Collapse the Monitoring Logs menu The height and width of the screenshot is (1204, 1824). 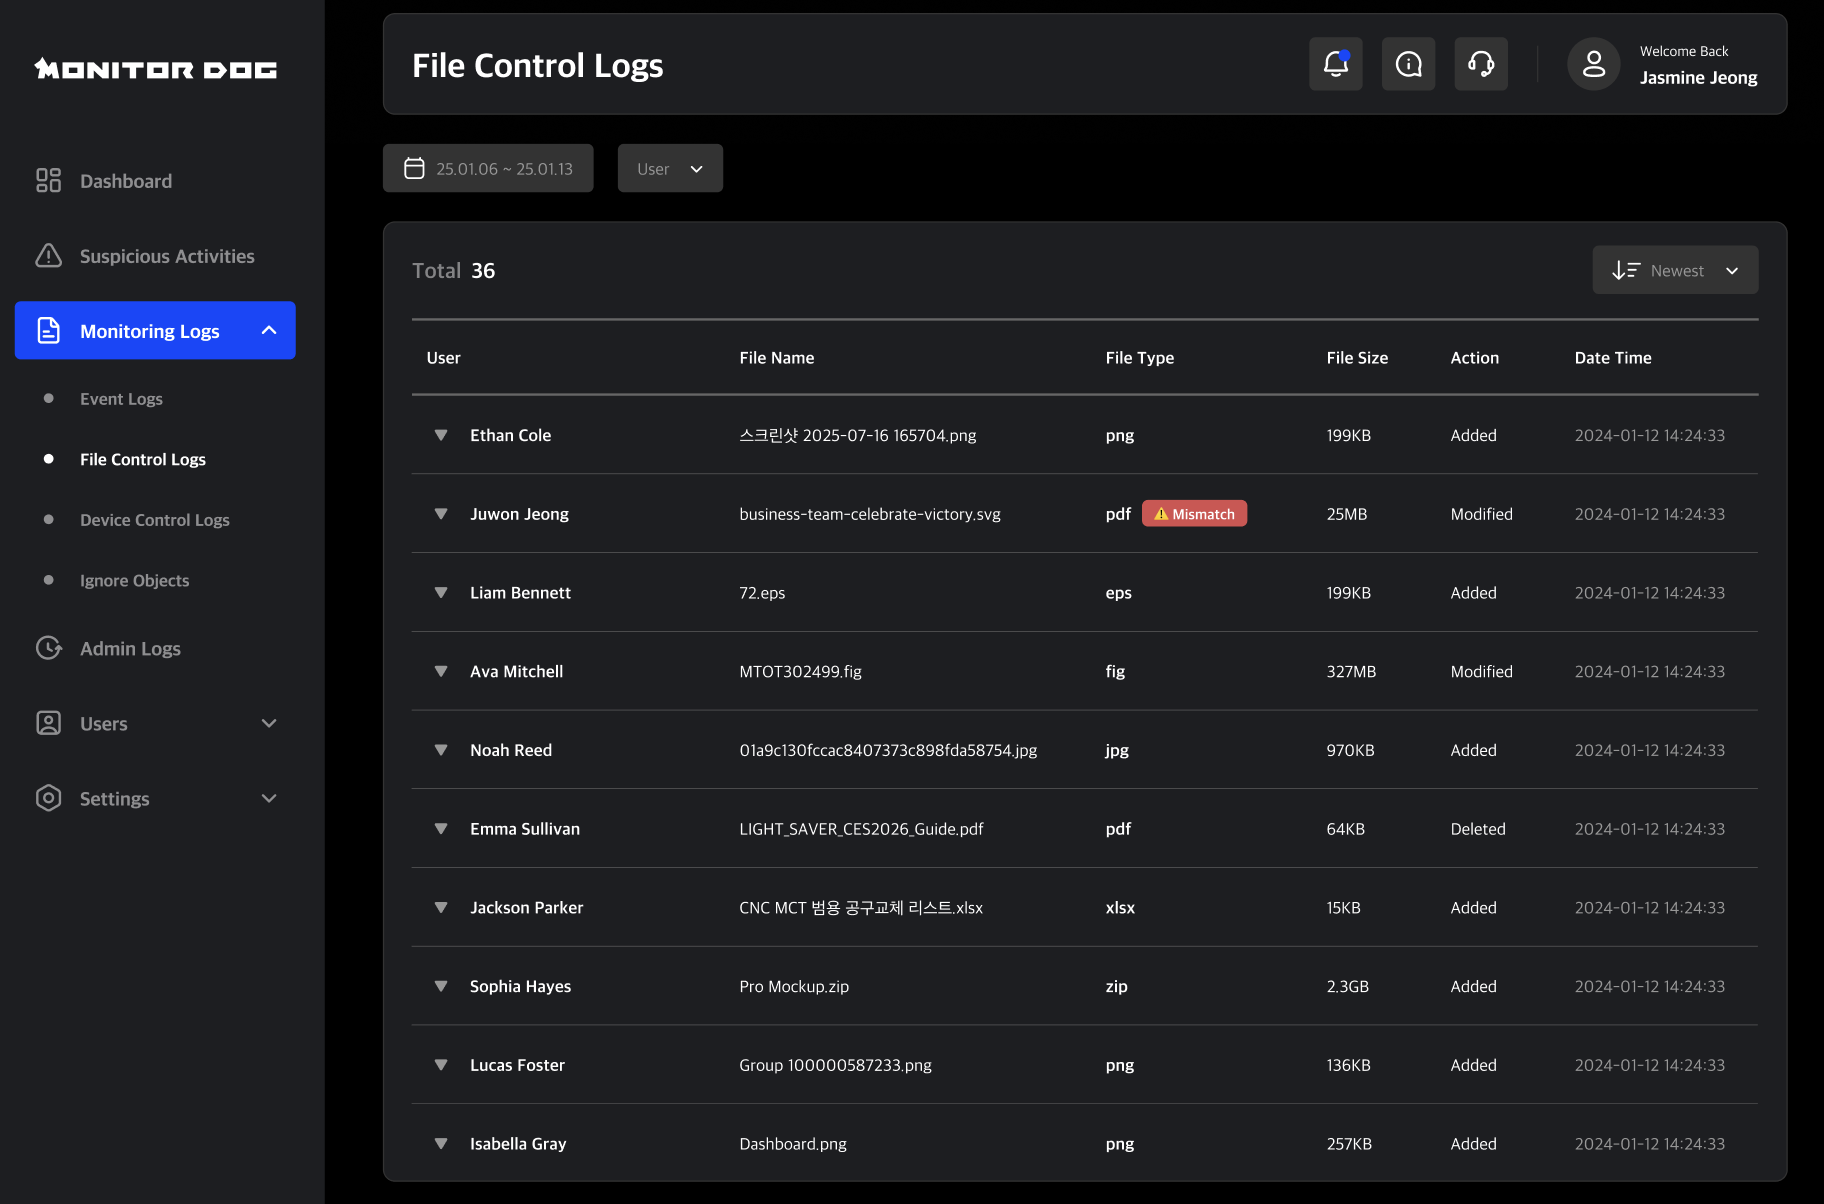click(268, 330)
